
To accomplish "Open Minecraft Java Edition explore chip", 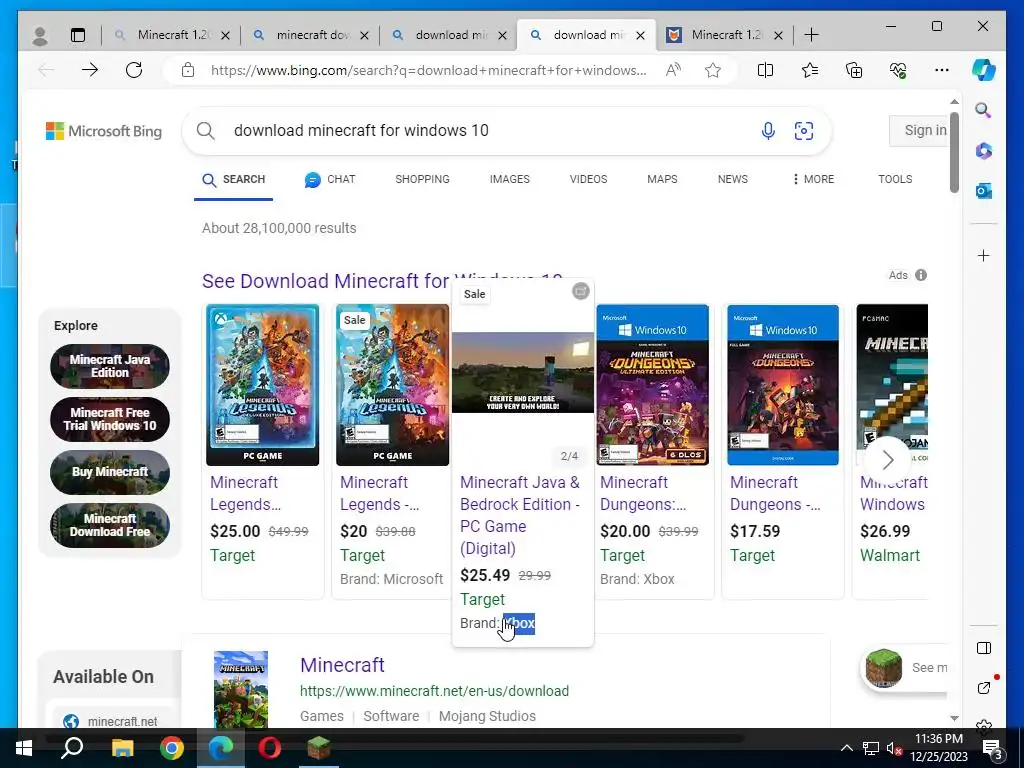I will 110,366.
